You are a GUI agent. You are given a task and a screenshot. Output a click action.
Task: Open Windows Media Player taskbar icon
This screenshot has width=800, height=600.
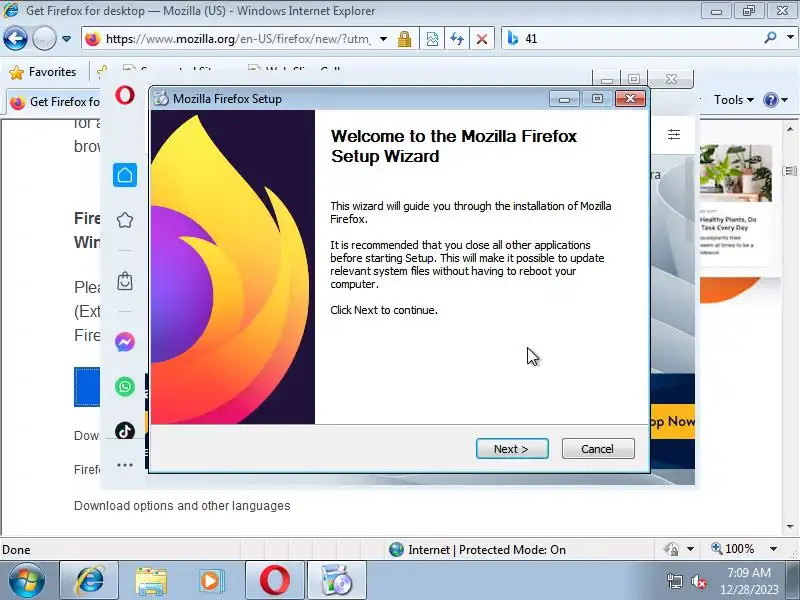211,581
